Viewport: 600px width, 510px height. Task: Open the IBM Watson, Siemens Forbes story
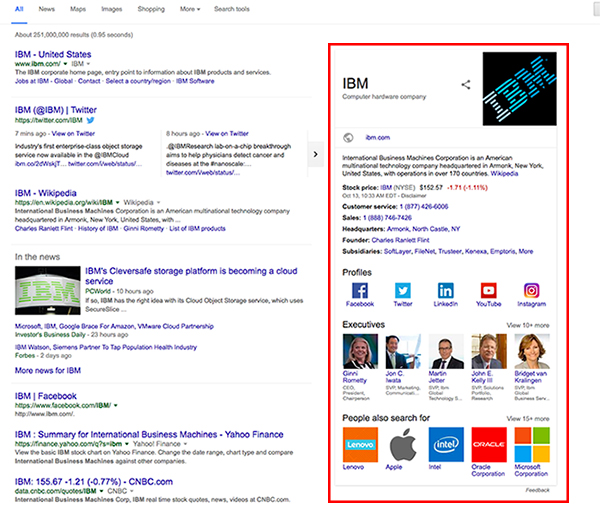pos(106,347)
